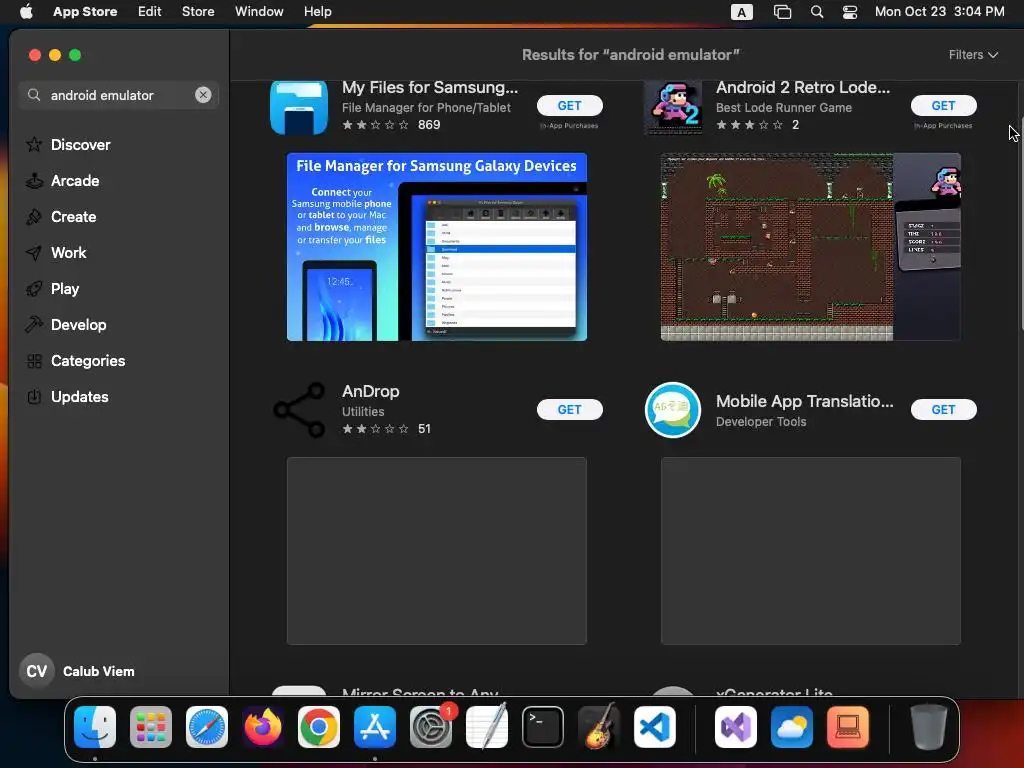This screenshot has height=768, width=1024.
Task: Click the App Store Dock icon
Action: tap(375, 726)
